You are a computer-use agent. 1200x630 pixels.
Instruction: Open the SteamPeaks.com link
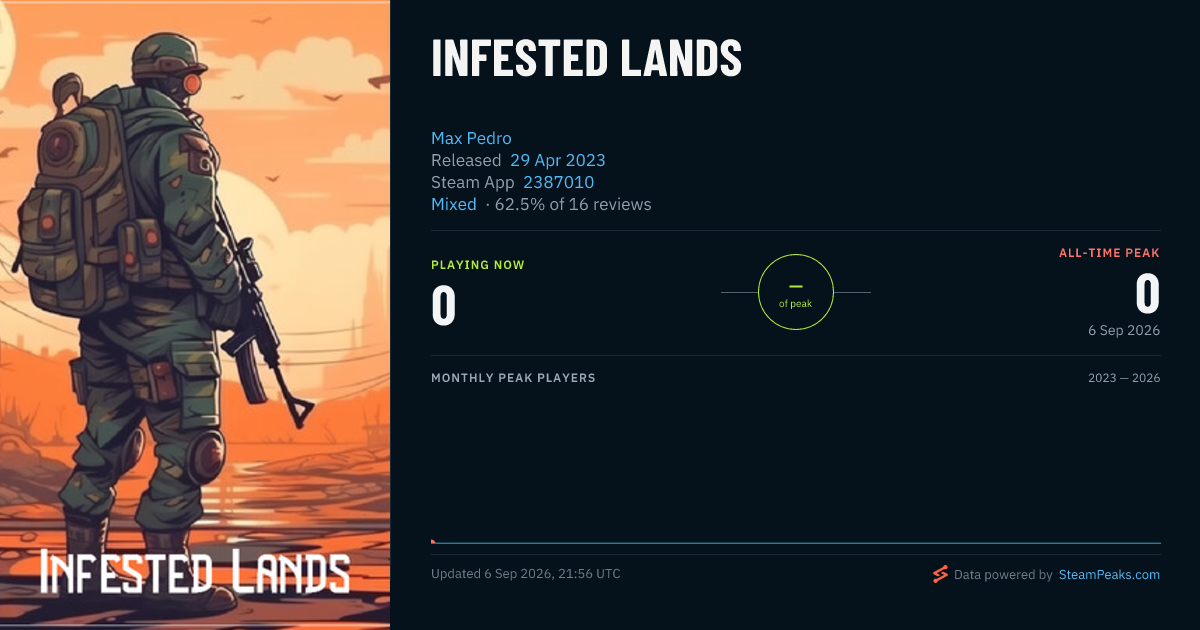point(1109,575)
